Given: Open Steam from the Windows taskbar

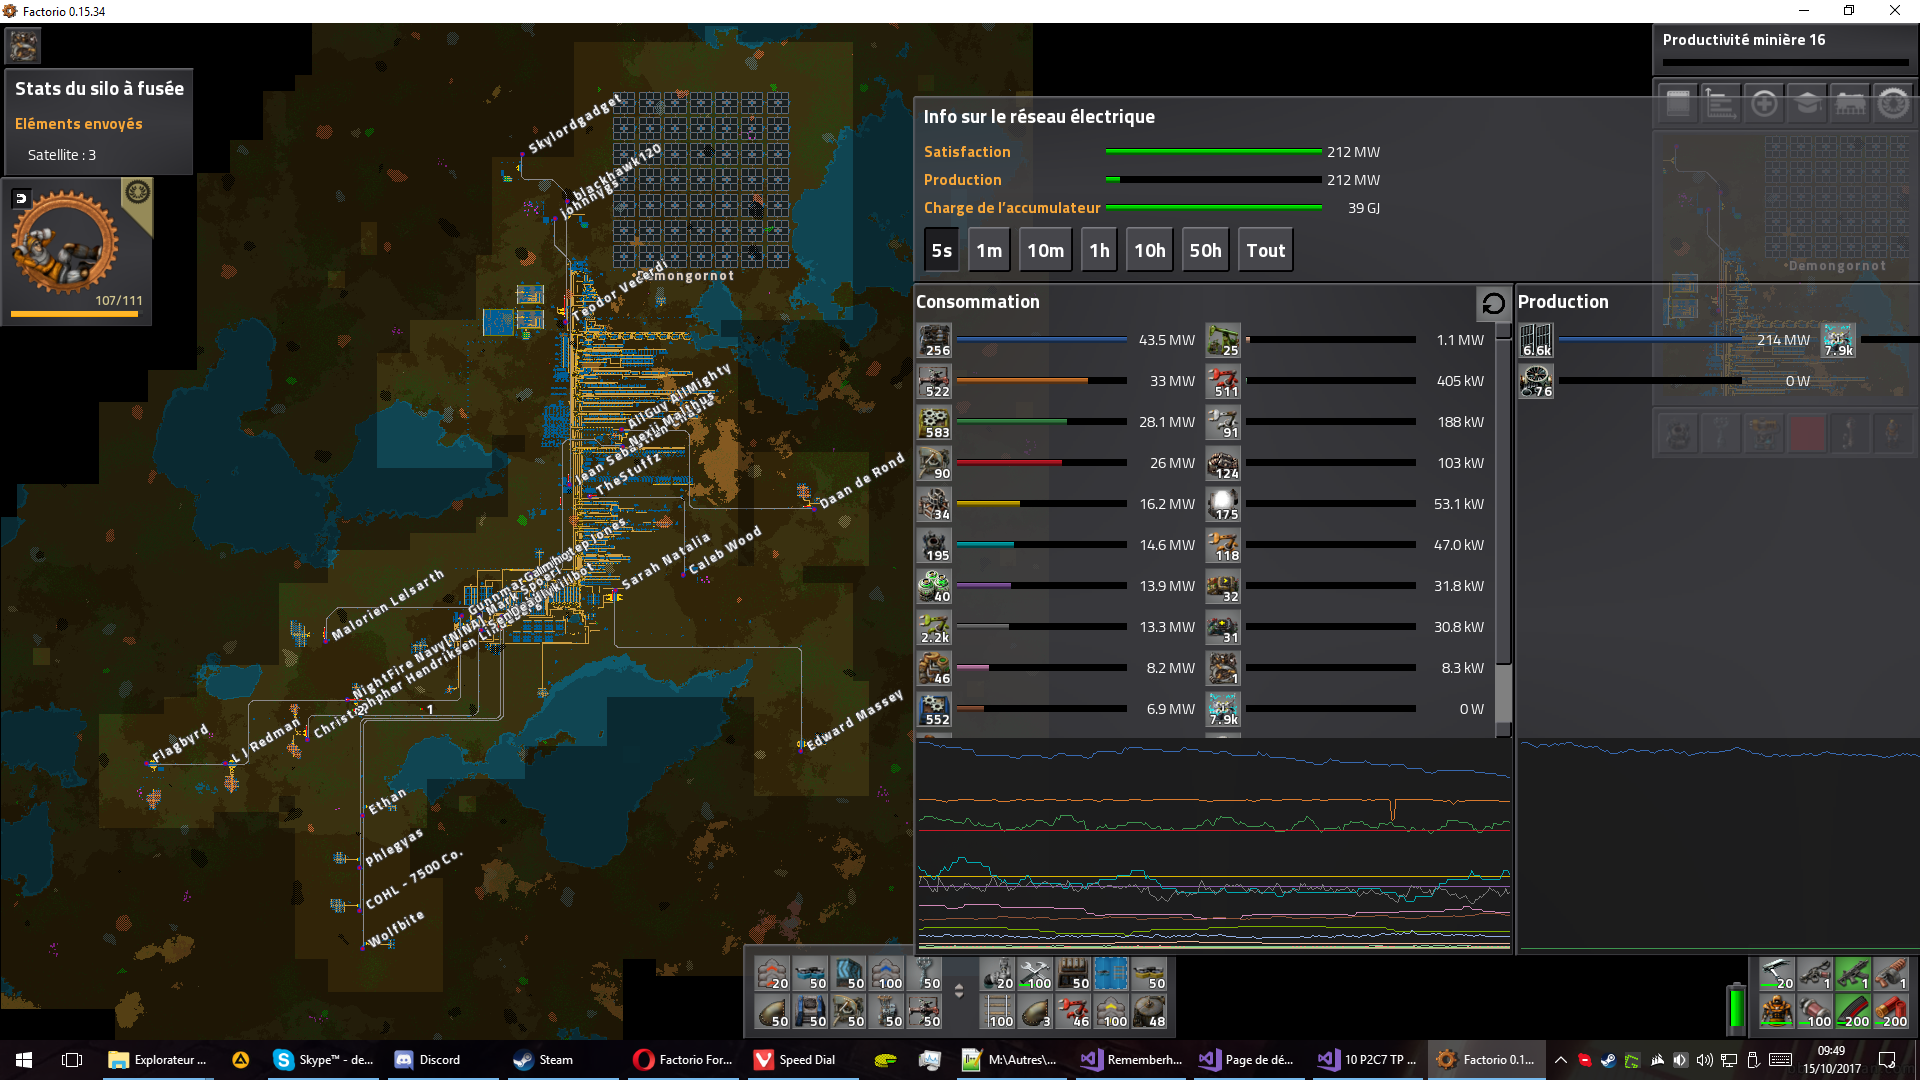Looking at the screenshot, I should (x=544, y=1060).
